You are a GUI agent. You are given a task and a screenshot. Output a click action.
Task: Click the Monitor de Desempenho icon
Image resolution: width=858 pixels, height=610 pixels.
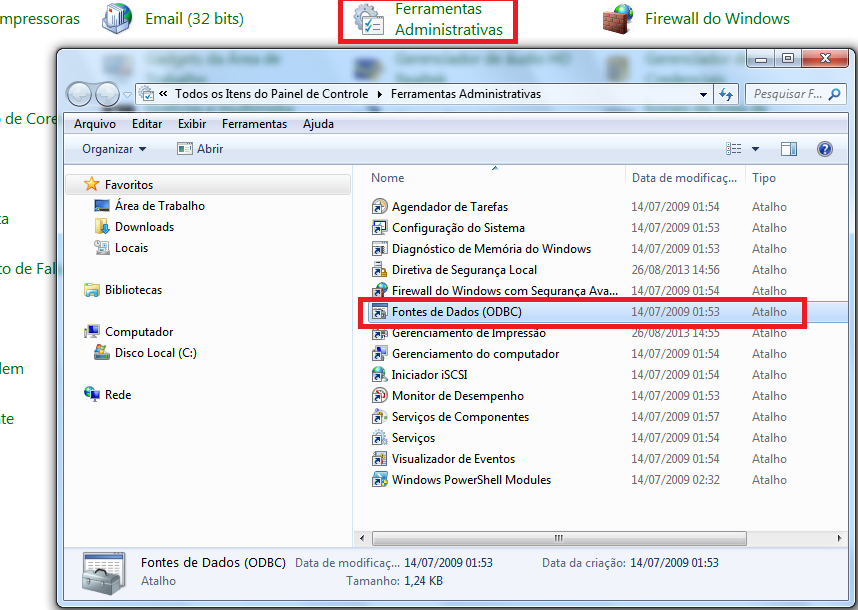click(379, 396)
